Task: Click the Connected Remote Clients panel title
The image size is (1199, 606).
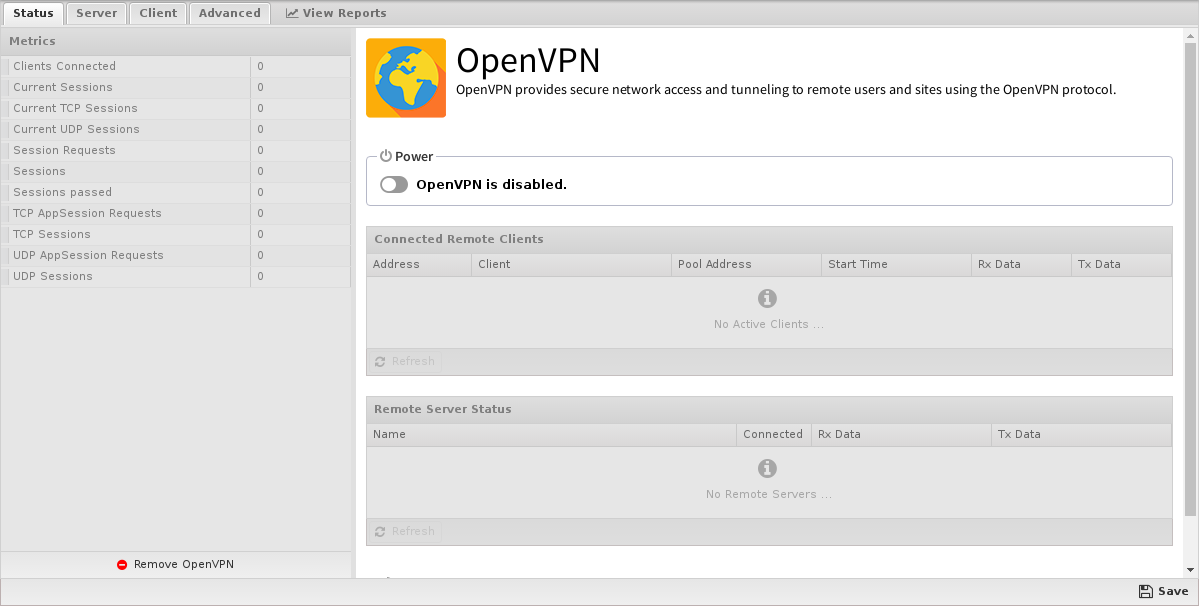Action: point(459,239)
